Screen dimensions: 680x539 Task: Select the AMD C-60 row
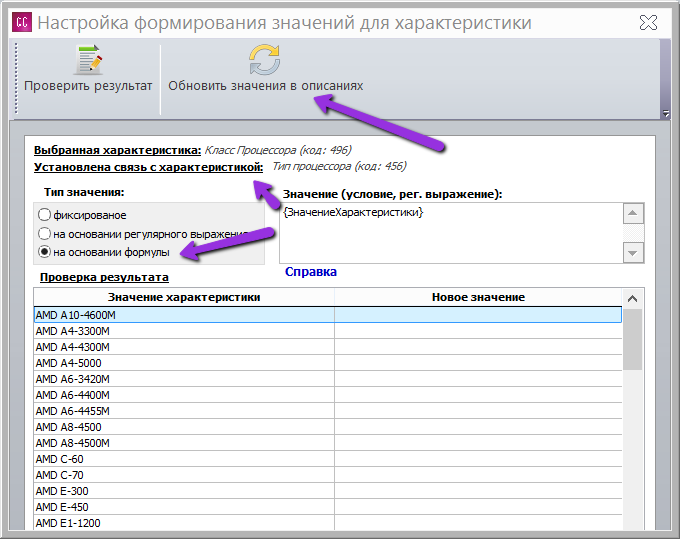327,459
